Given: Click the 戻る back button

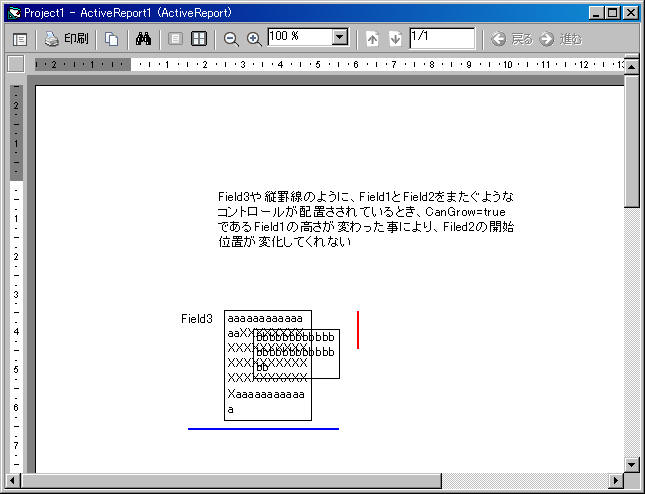Looking at the screenshot, I should 512,39.
